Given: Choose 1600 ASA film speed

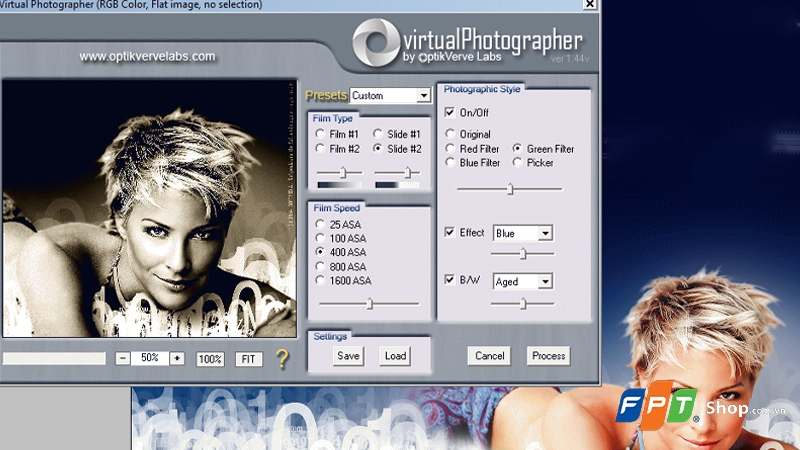Looking at the screenshot, I should 320,280.
